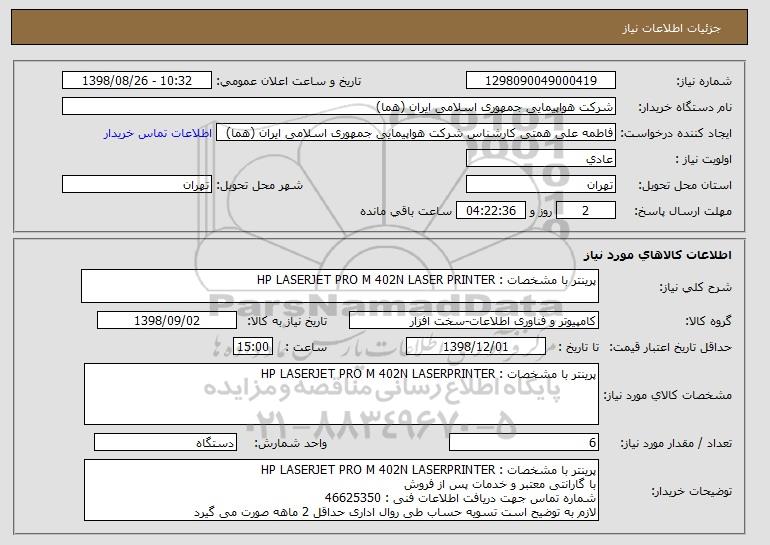Screen dimensions: 770x545
Task: Click the contact number 46625350 text
Action: point(353,498)
